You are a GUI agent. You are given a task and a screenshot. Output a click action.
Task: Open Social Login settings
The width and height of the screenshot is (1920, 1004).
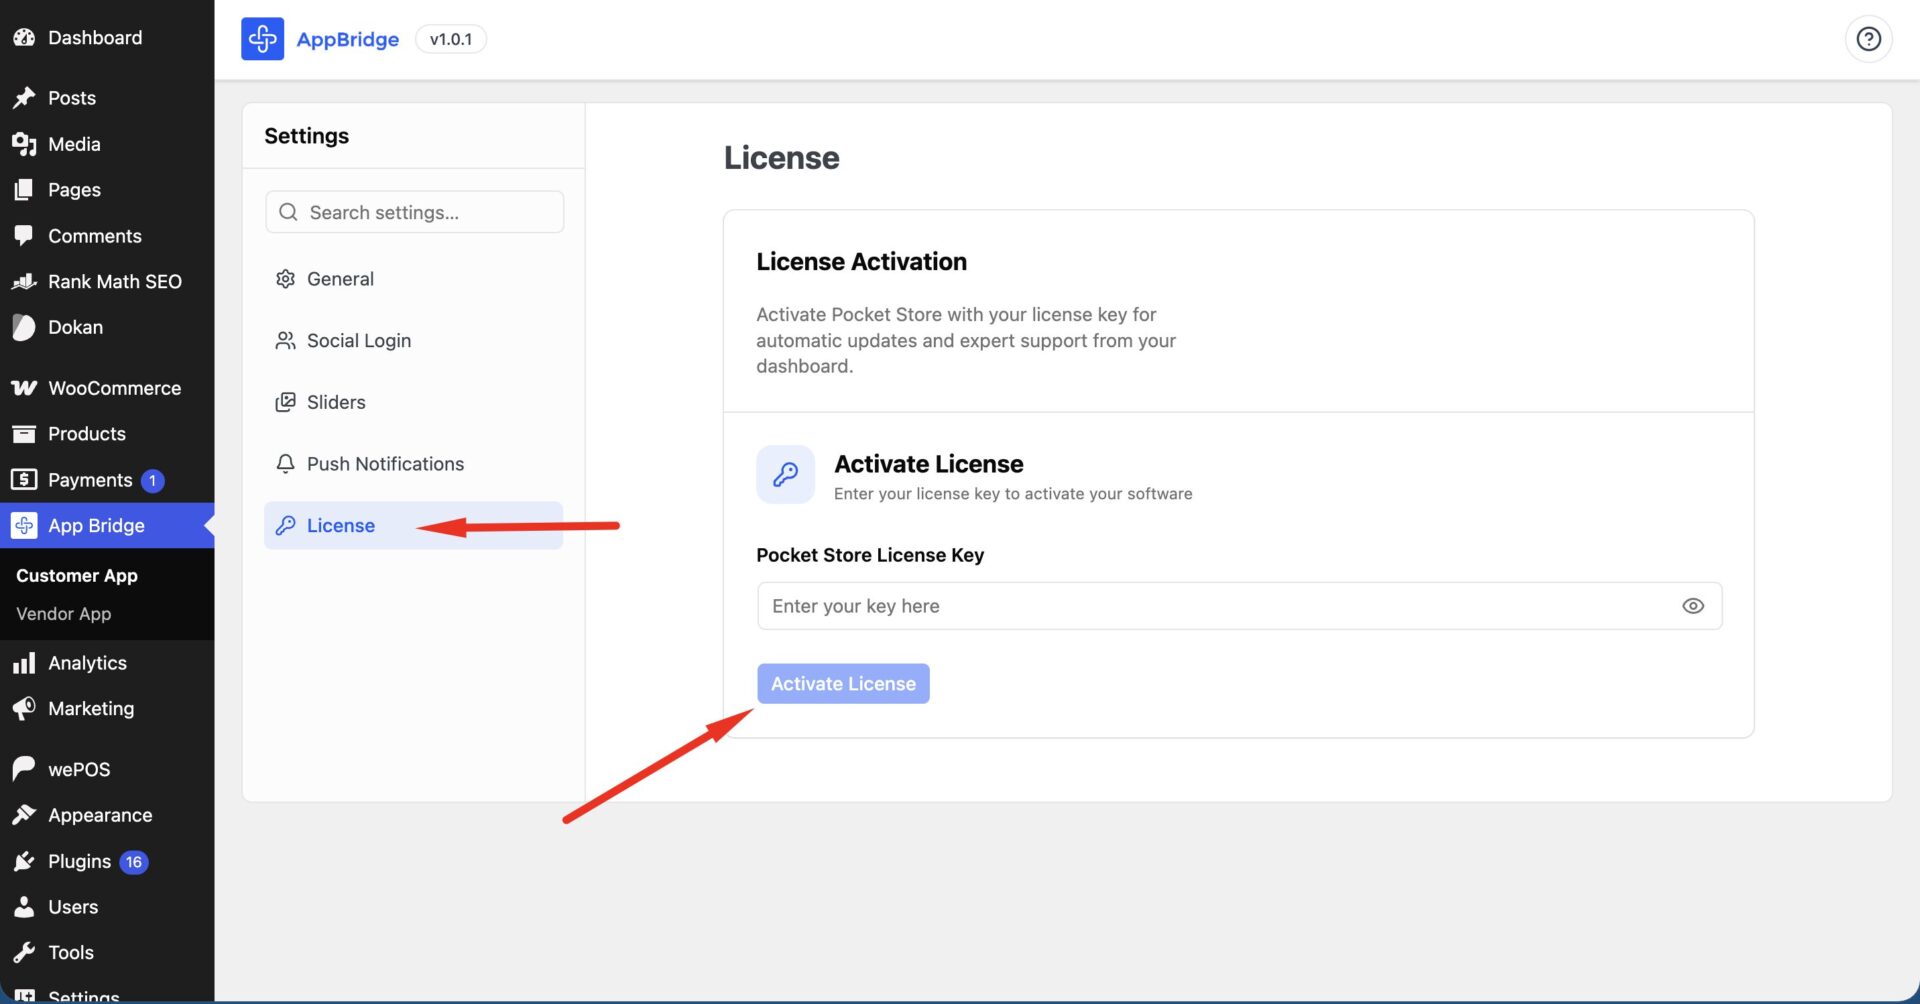(x=413, y=341)
